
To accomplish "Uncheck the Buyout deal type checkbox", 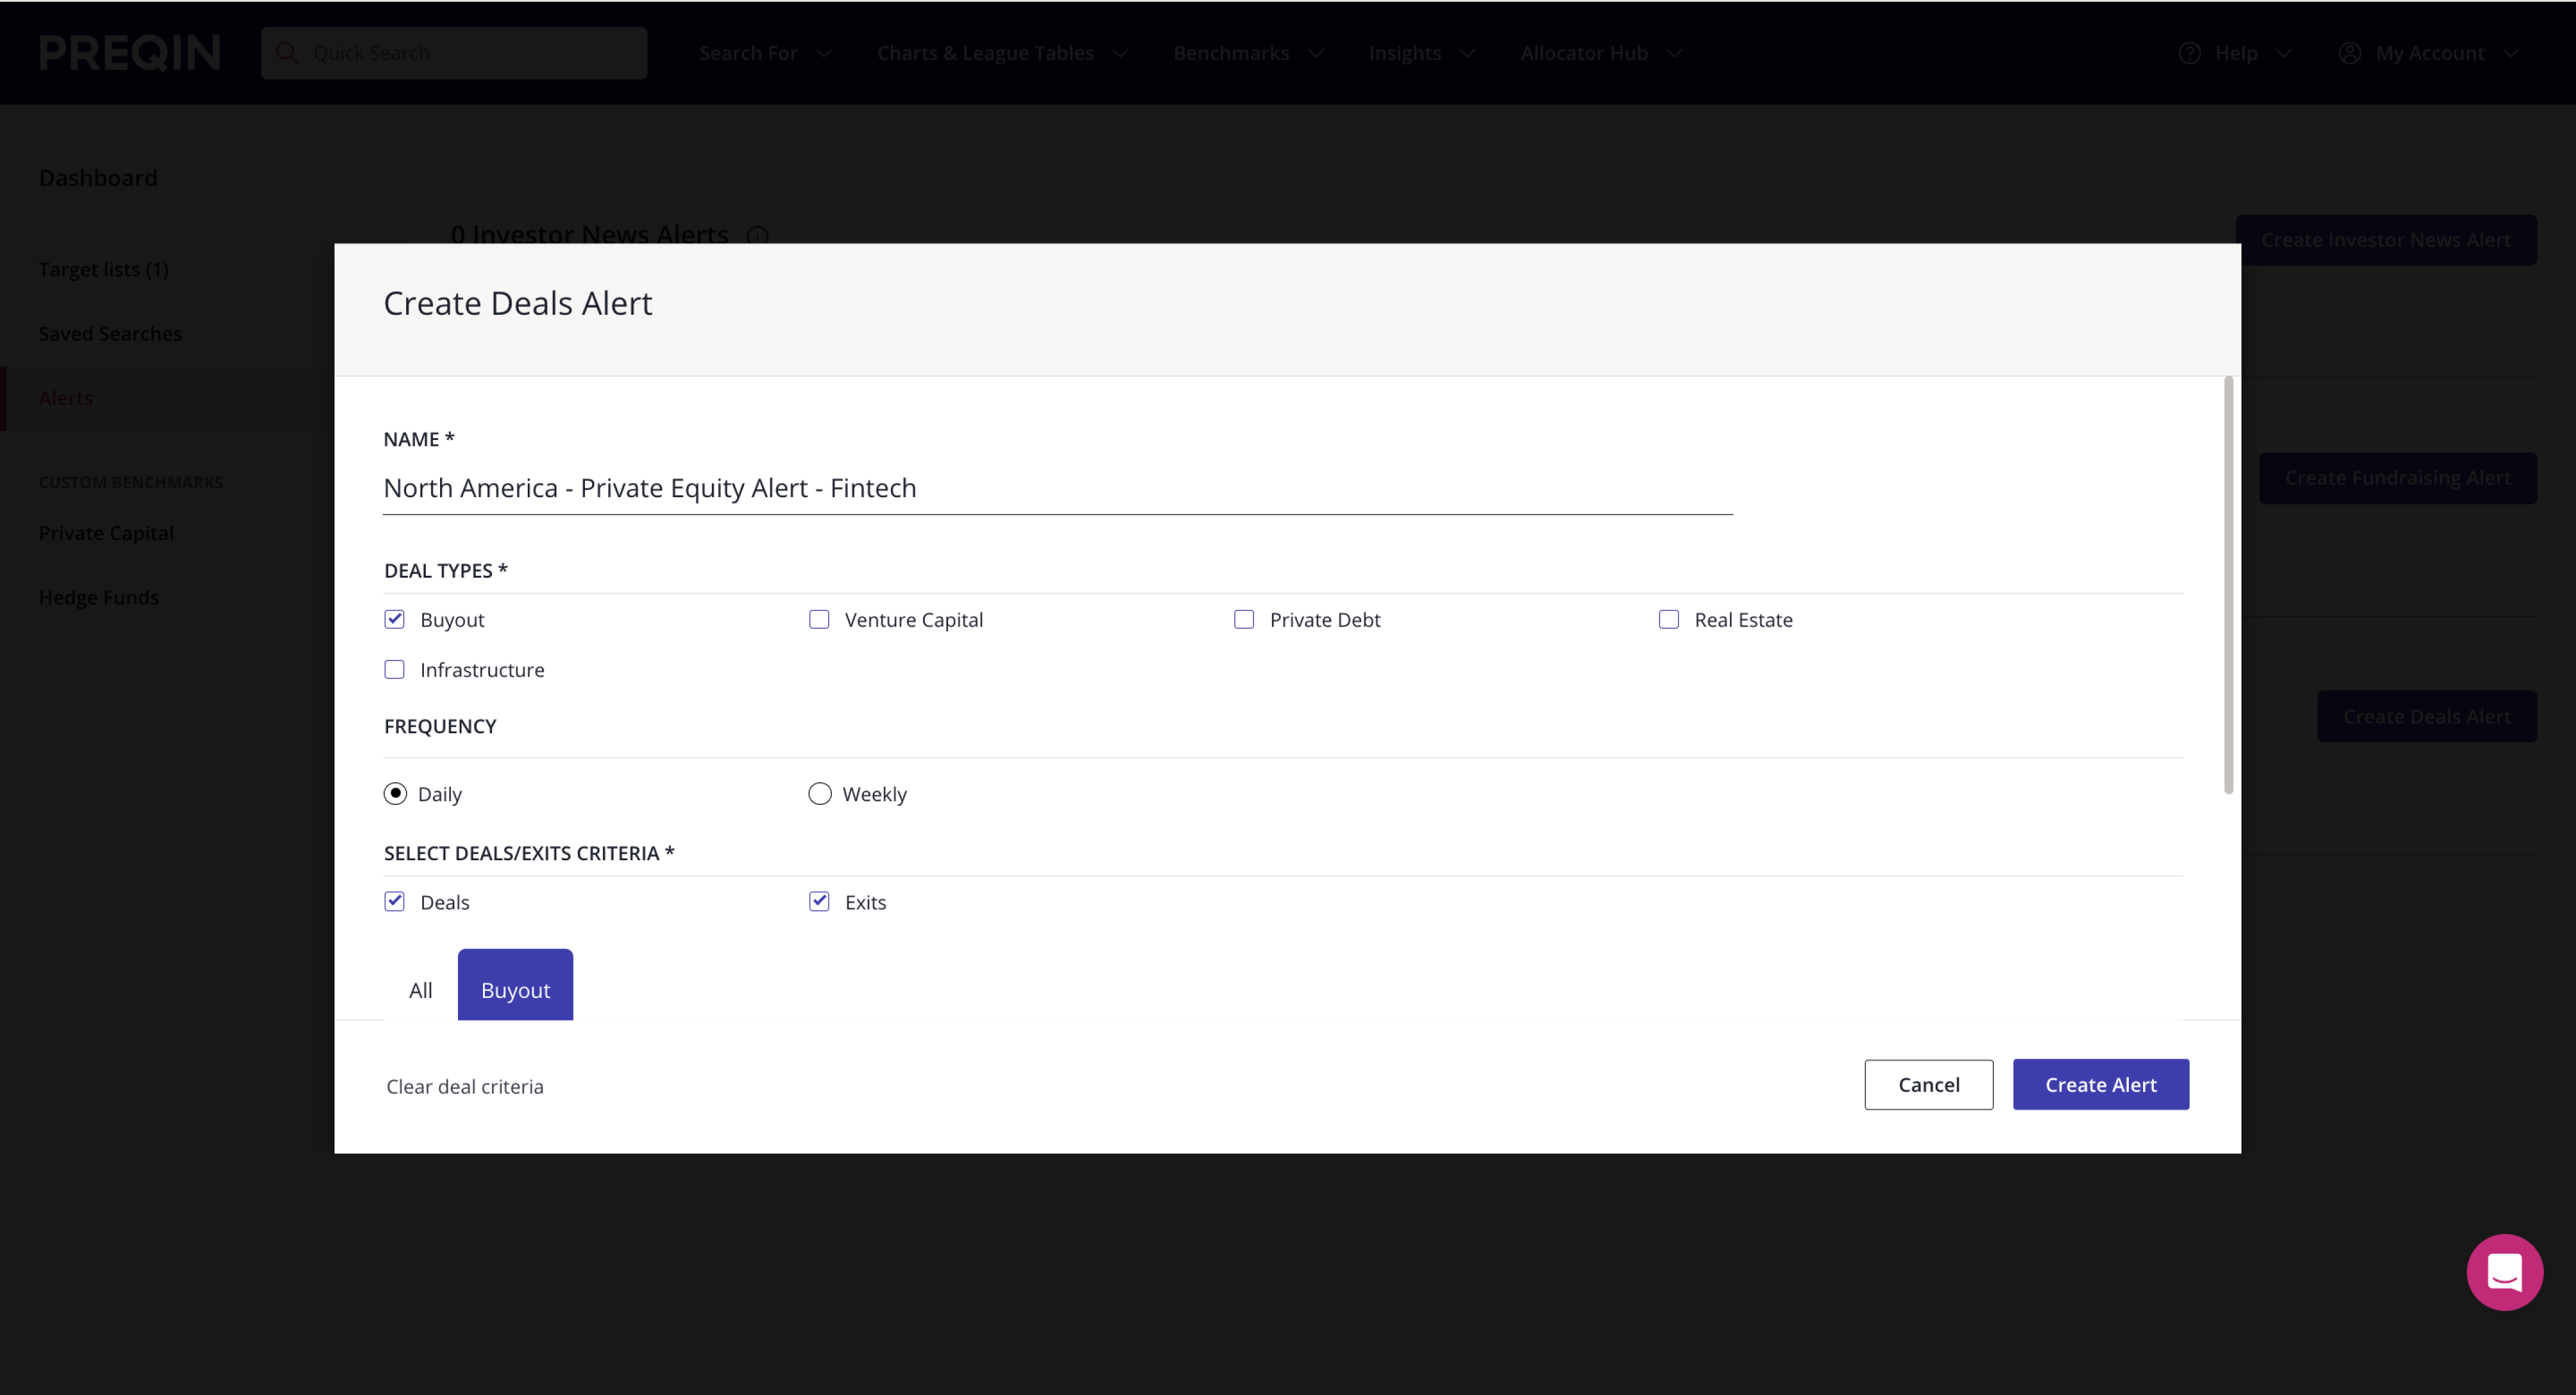I will coord(395,619).
